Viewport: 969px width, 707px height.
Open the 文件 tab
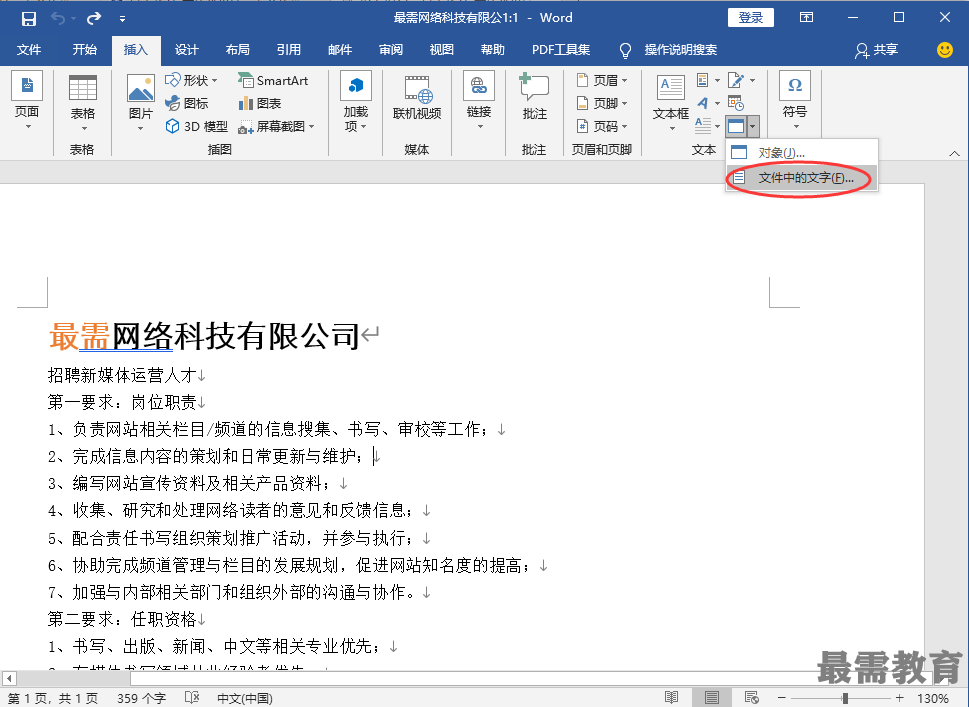29,50
